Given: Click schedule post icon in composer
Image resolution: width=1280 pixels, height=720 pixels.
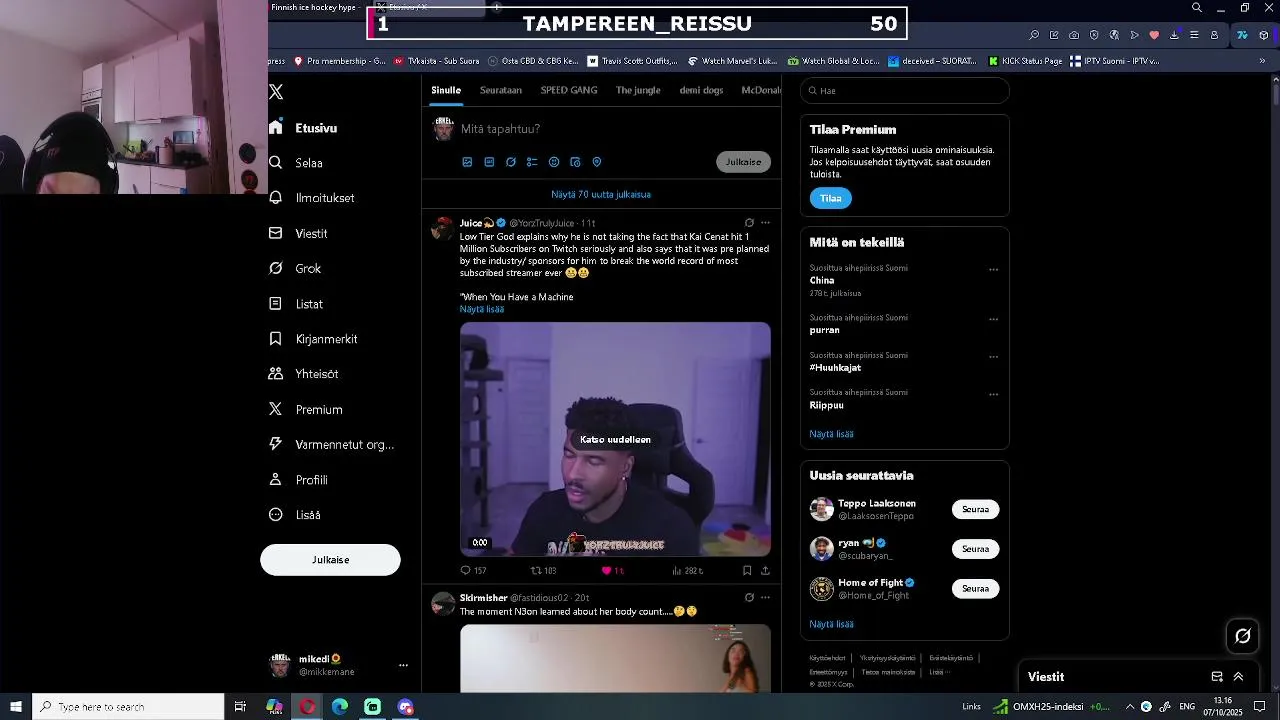Looking at the screenshot, I should tap(575, 162).
